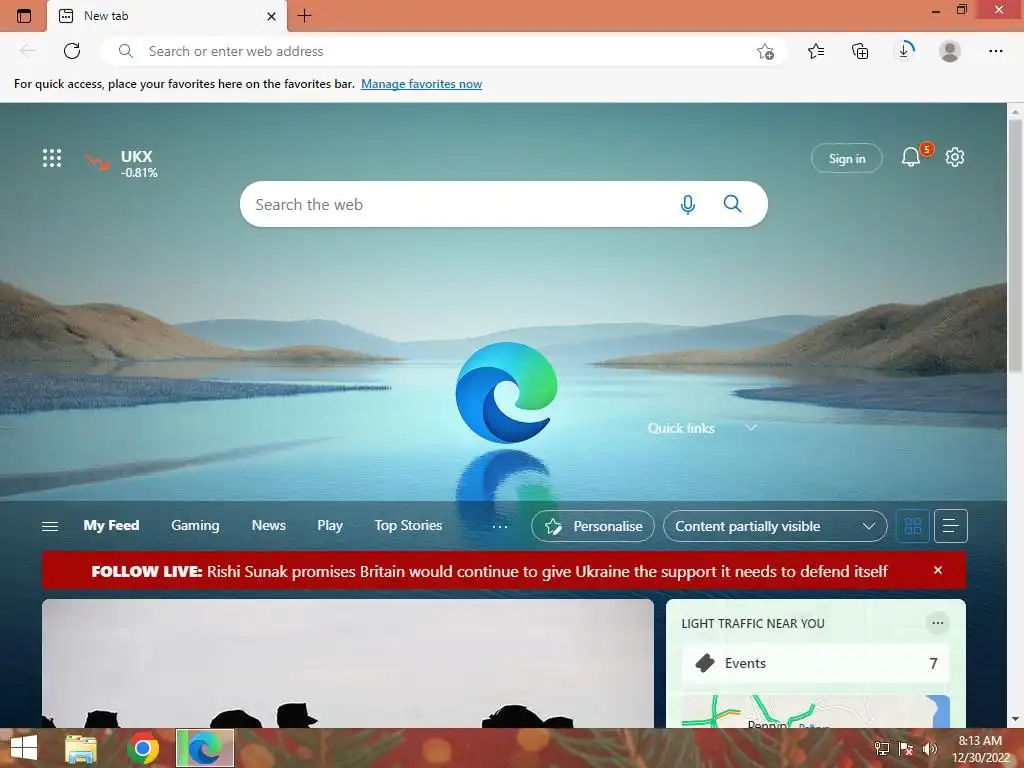Show more feed categories ellipsis
1024x768 pixels.
pyautogui.click(x=500, y=526)
